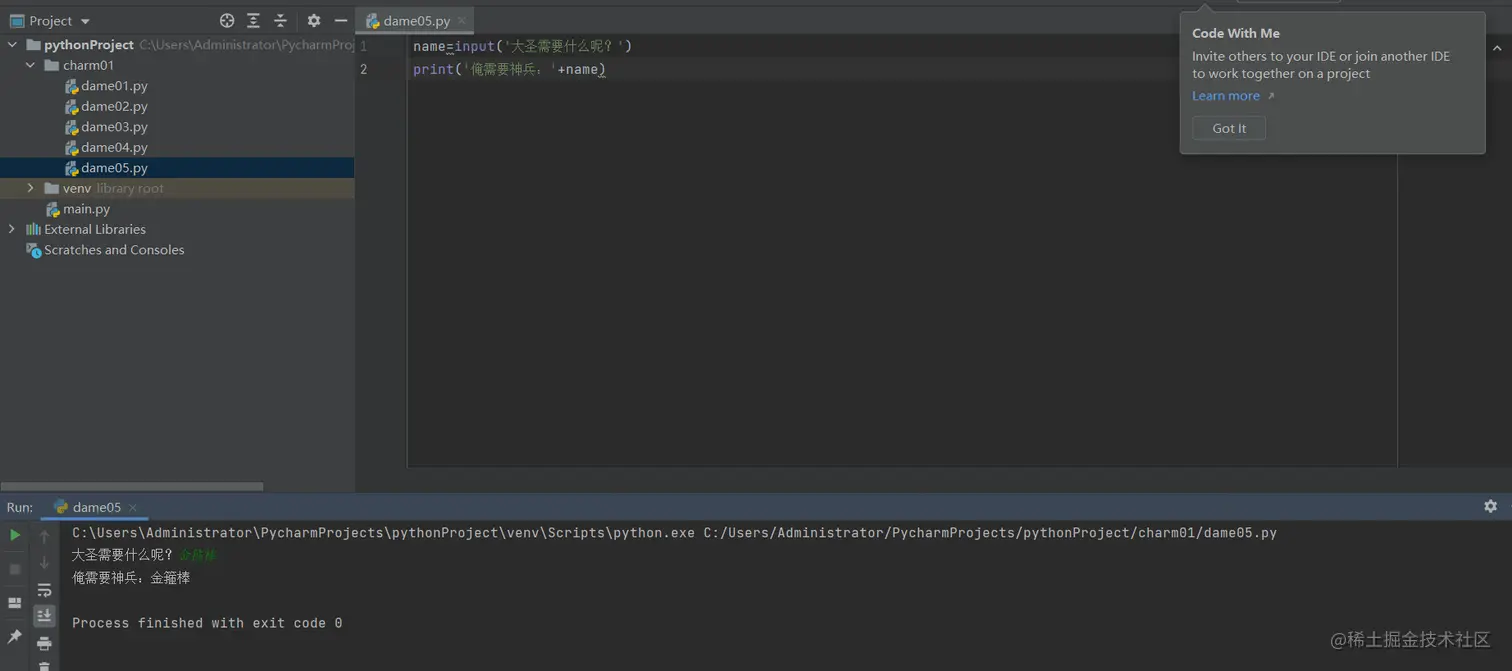
Task: Click the up chevron at editor top right
Action: tap(1497, 48)
